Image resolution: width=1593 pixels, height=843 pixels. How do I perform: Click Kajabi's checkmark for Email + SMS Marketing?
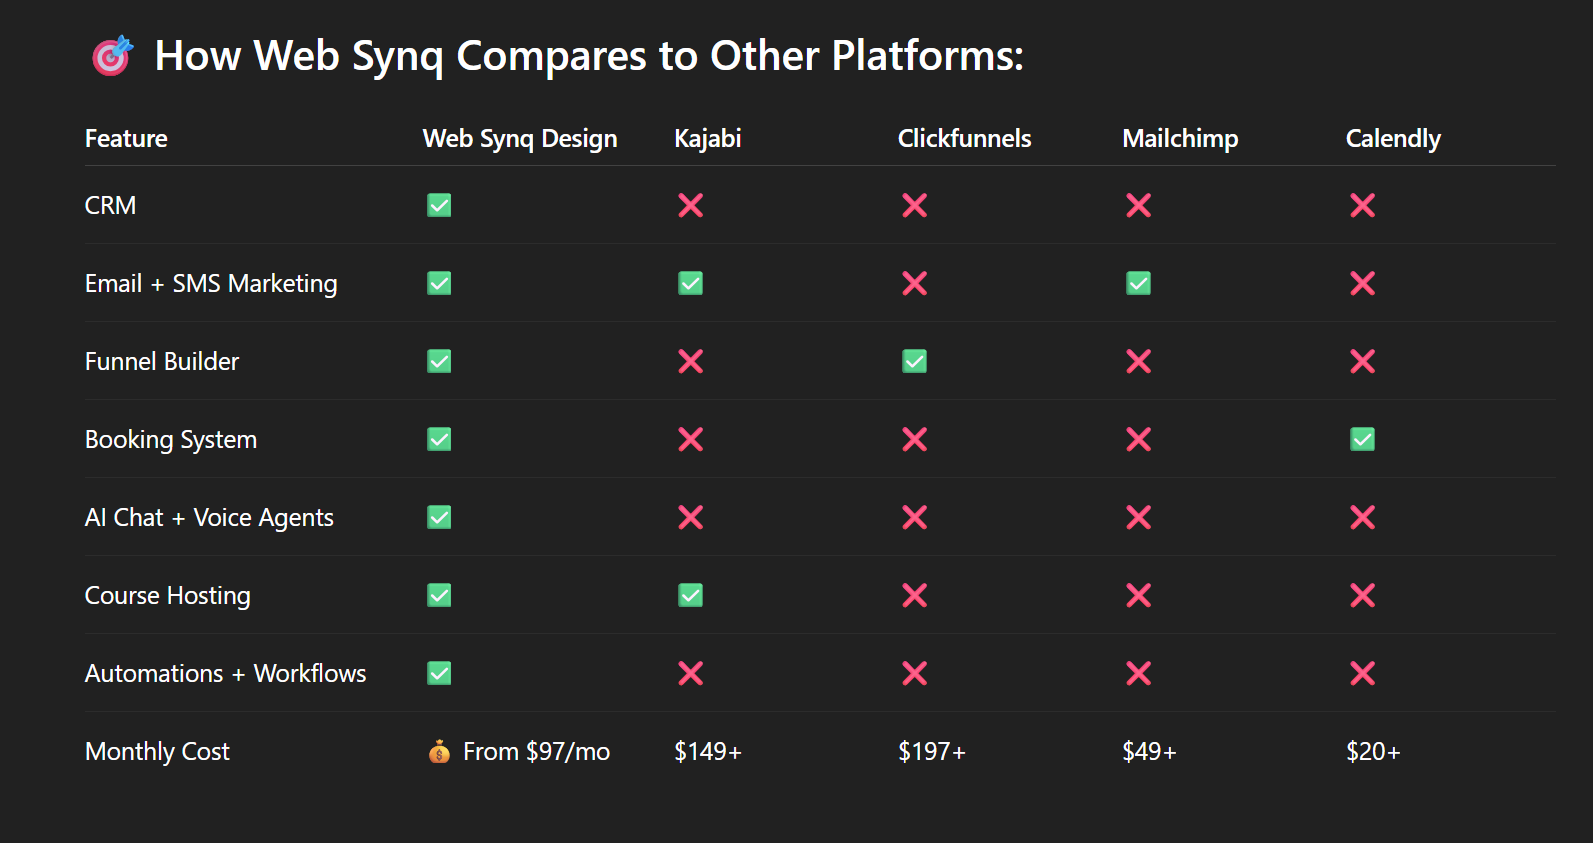691,283
